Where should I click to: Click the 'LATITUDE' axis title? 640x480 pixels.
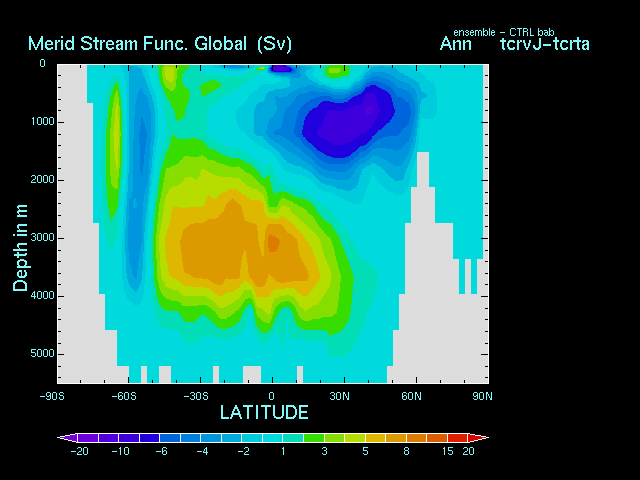coord(264,412)
